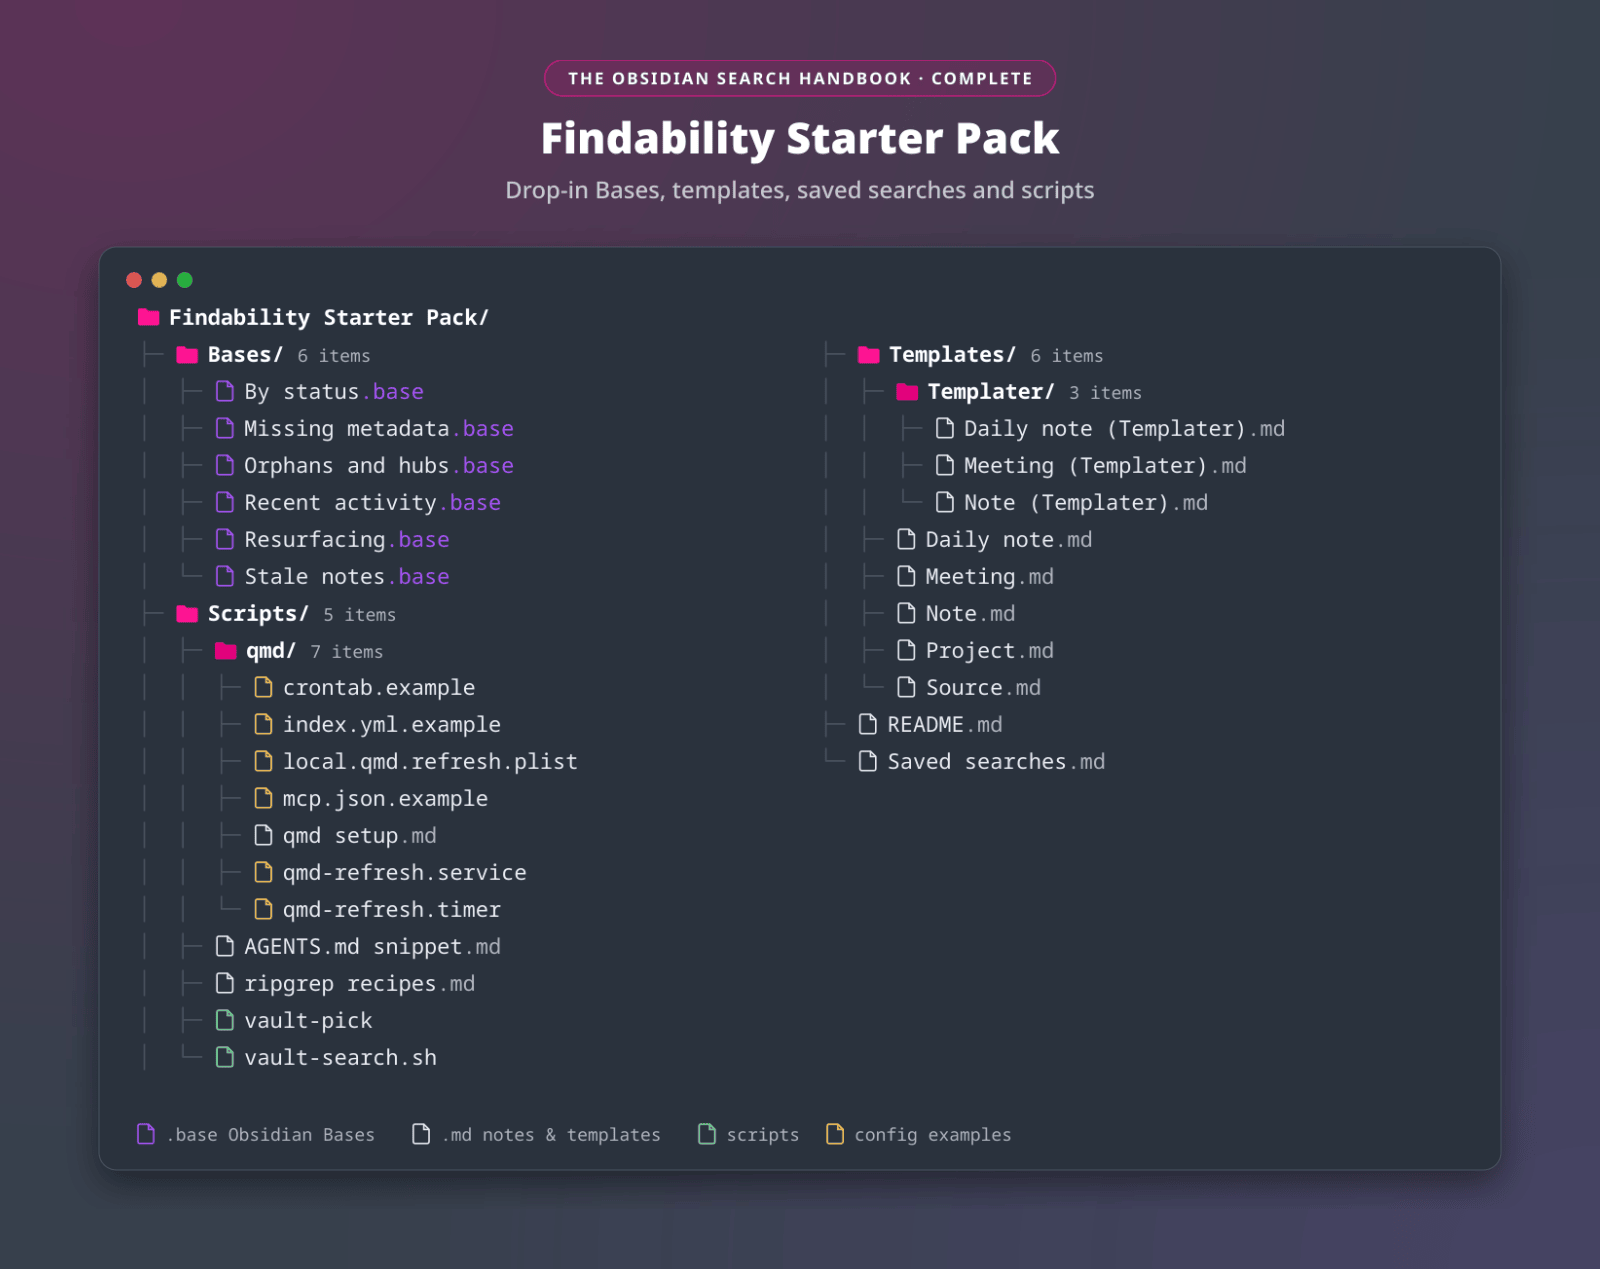Click the qmd folder icon
This screenshot has height=1269, width=1600.
pyautogui.click(x=226, y=651)
